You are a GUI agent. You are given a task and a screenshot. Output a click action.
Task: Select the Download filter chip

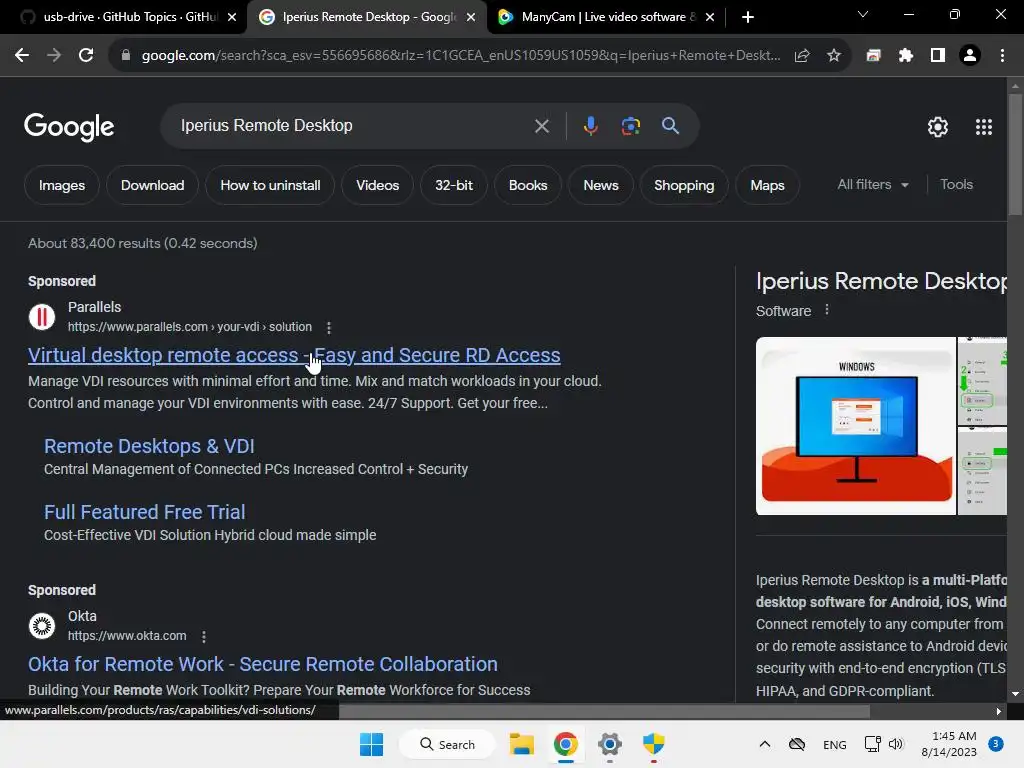pos(152,185)
